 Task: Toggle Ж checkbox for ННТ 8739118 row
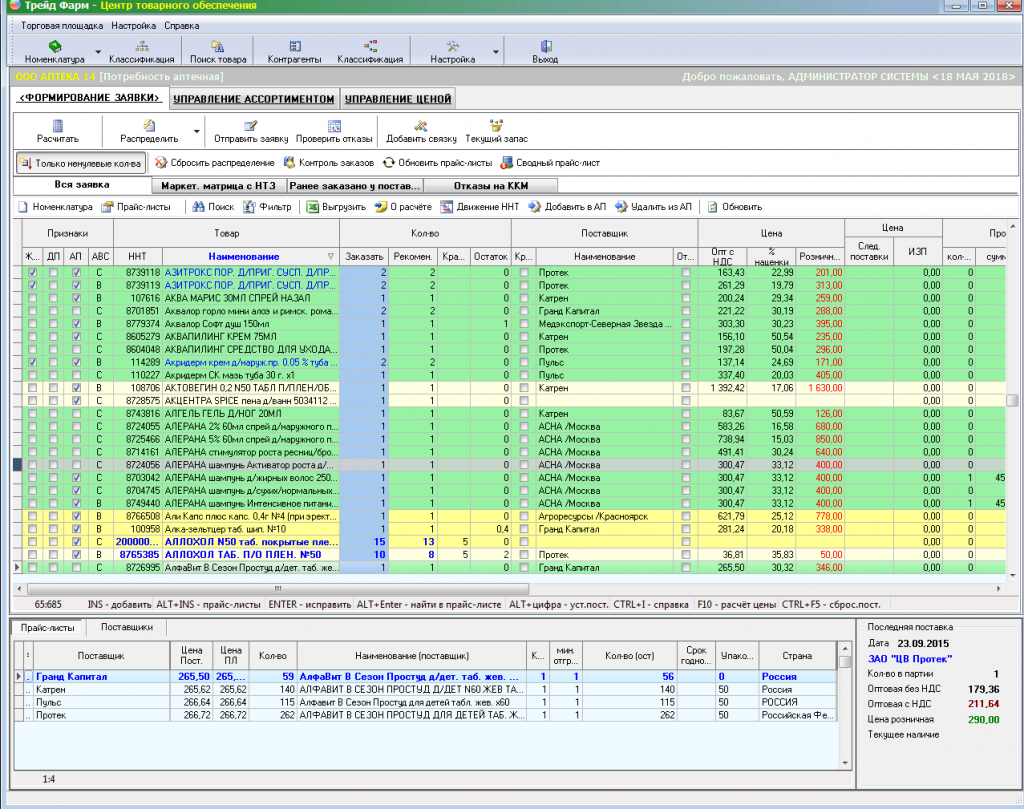[32, 272]
